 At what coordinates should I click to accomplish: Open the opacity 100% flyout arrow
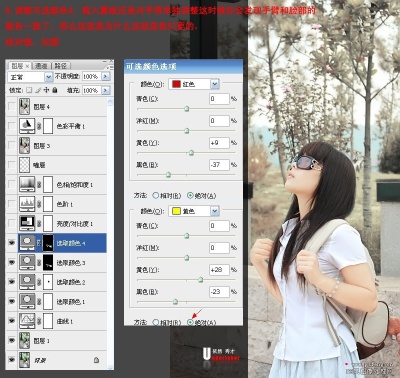106,77
